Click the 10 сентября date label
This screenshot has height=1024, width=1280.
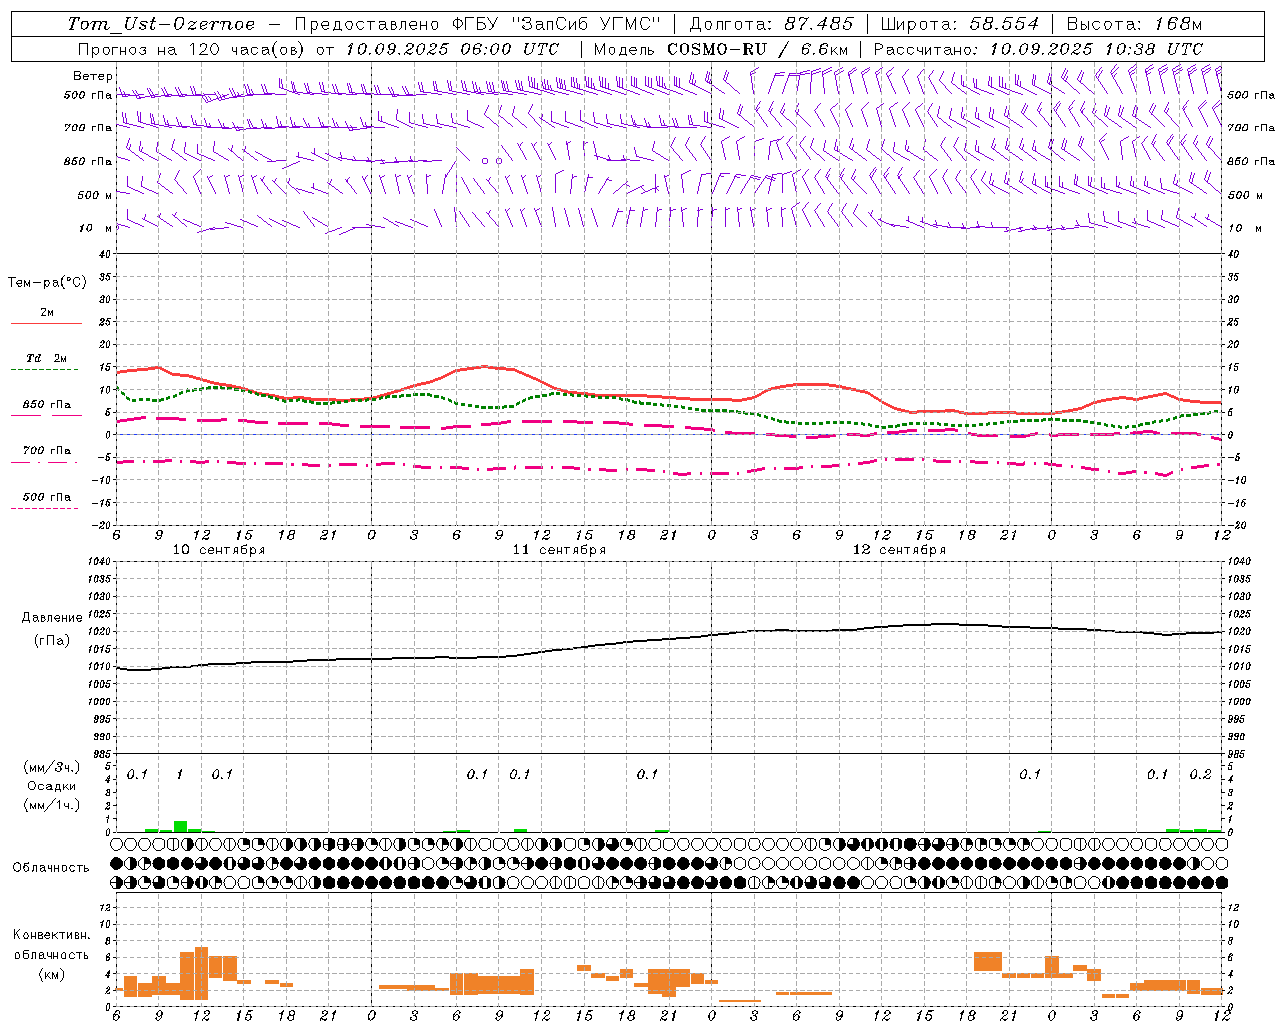click(219, 549)
